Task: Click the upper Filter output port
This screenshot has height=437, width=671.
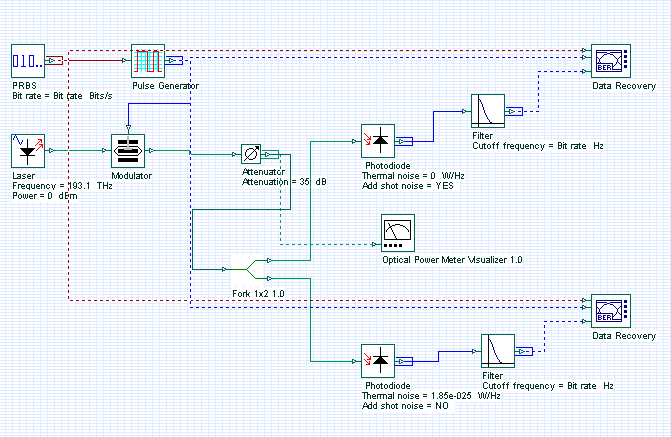Action: point(514,111)
